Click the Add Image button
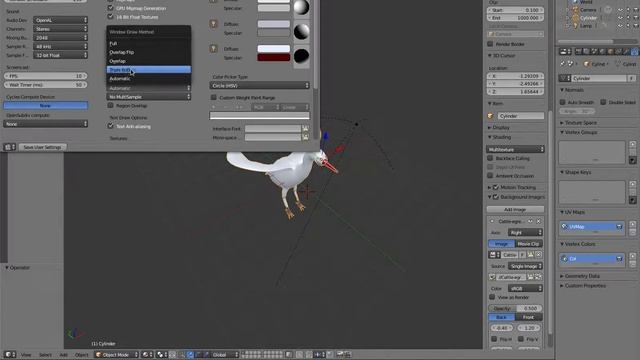 coord(515,209)
